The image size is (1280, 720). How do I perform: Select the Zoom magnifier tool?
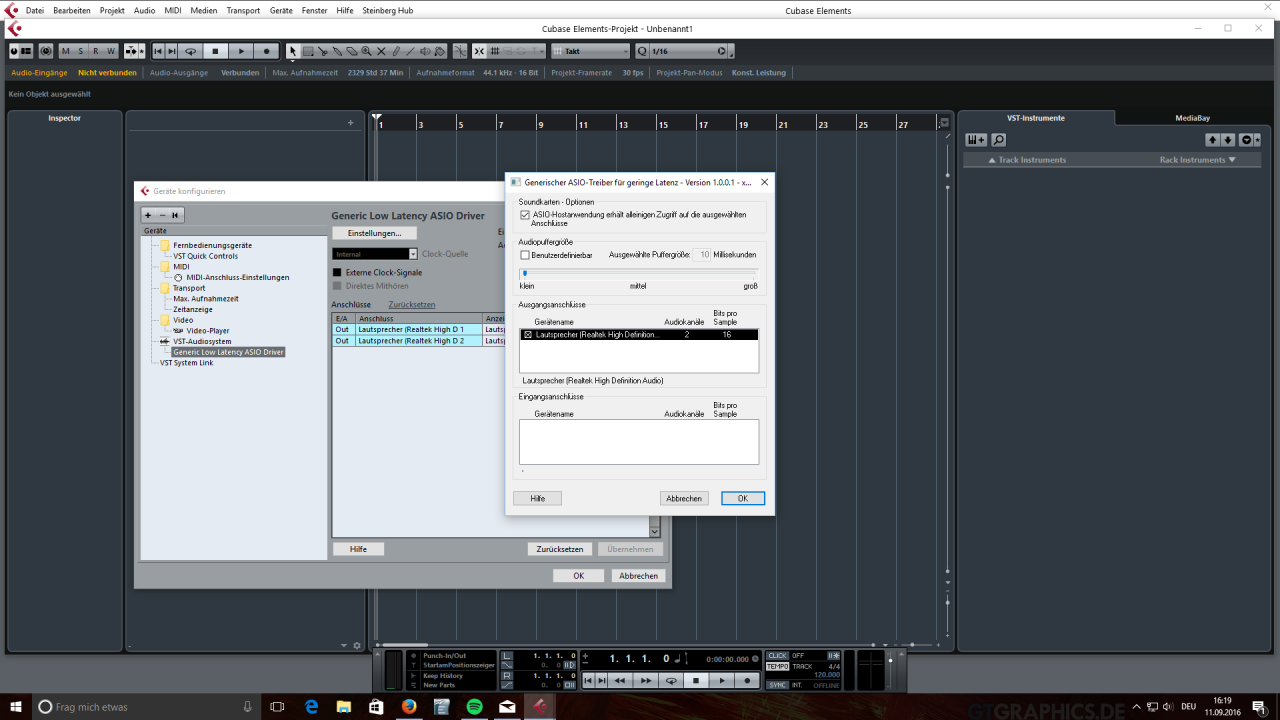(366, 51)
